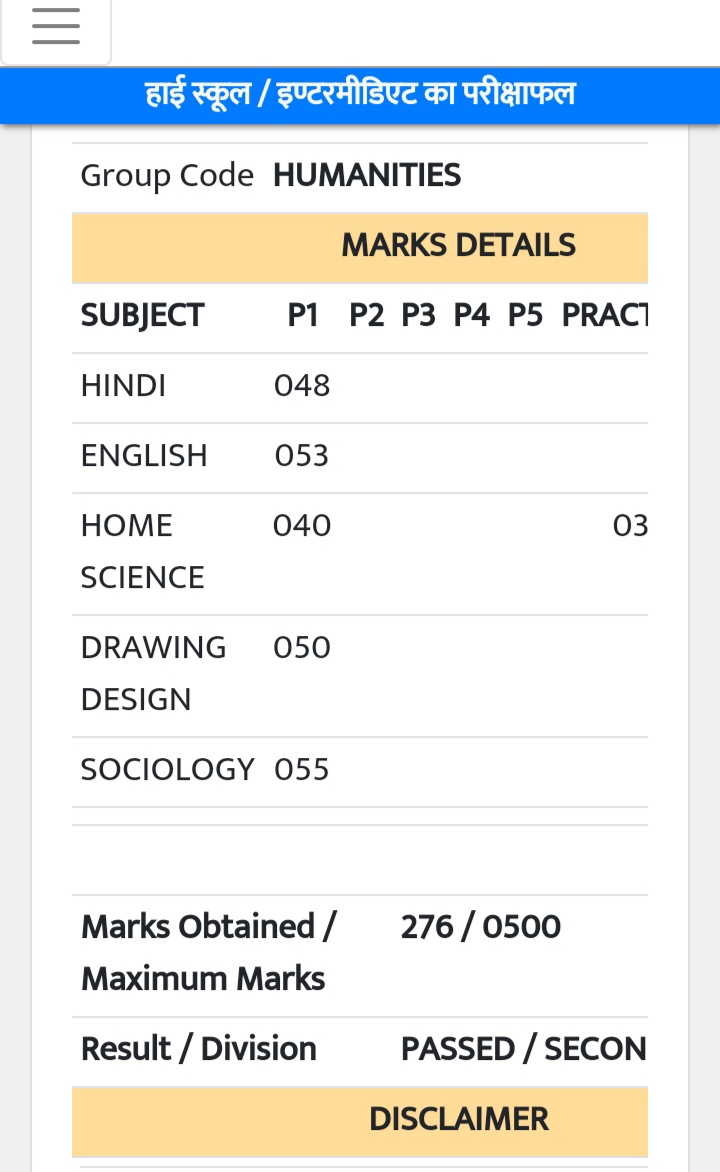Select the HOME SCIENCE subject cell
This screenshot has width=720, height=1172.
142,552
